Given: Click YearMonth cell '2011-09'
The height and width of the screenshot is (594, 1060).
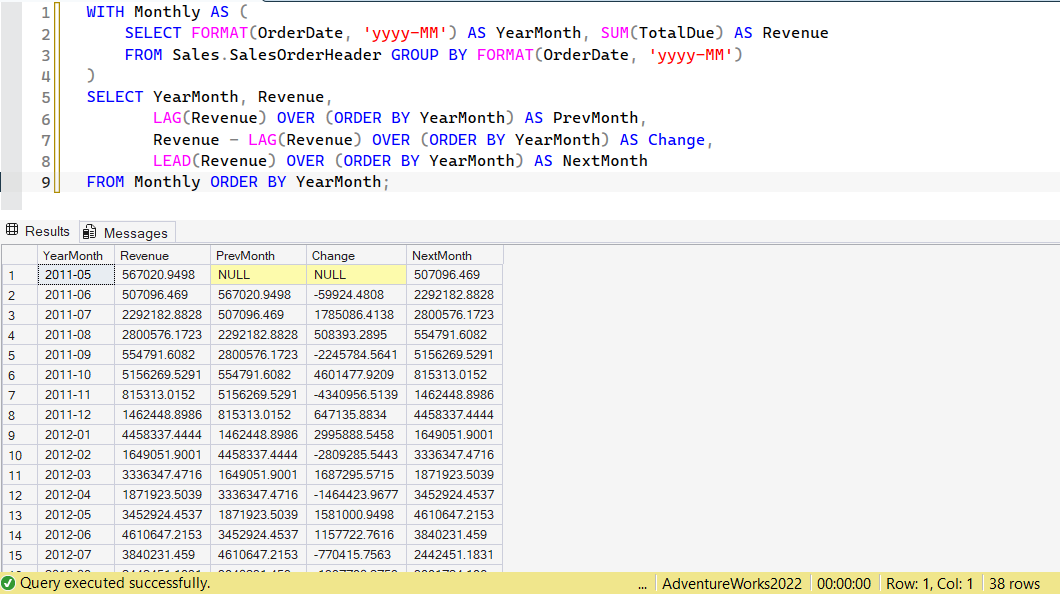Looking at the screenshot, I should 76,355.
